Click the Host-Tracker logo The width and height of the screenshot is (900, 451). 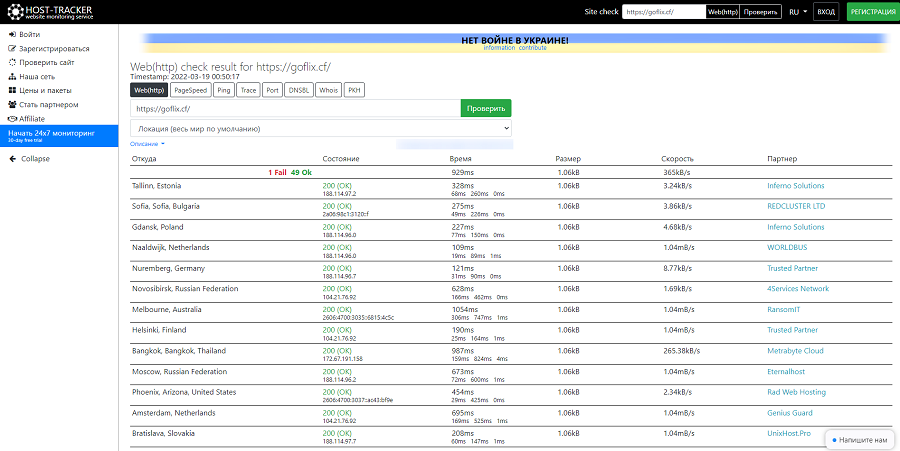(x=50, y=11)
